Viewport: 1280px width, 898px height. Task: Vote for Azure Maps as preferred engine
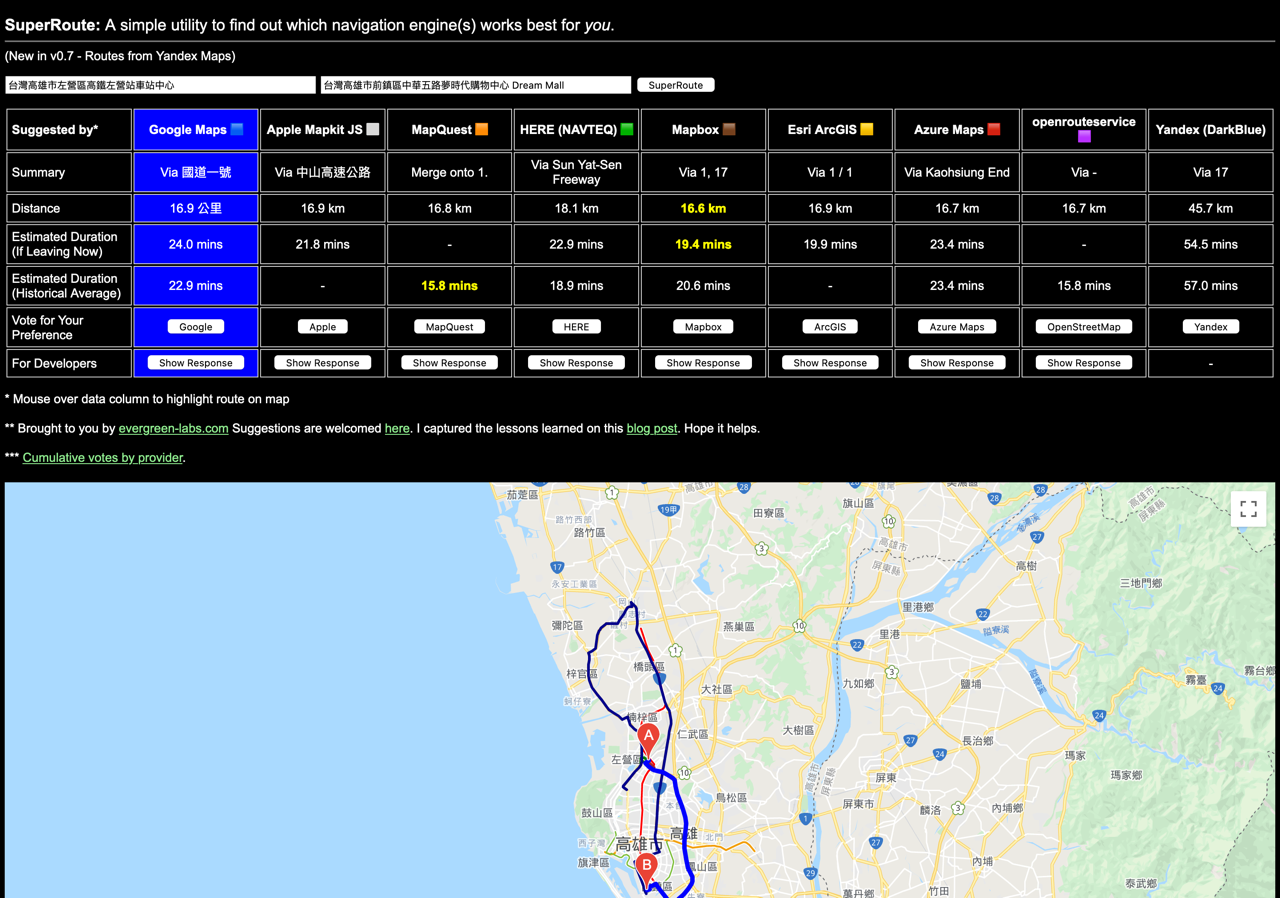pyautogui.click(x=957, y=327)
